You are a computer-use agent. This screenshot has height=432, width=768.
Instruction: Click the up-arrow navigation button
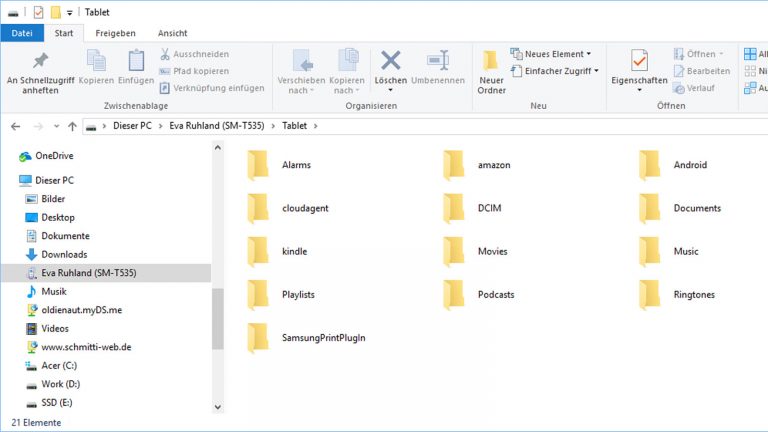pyautogui.click(x=72, y=126)
